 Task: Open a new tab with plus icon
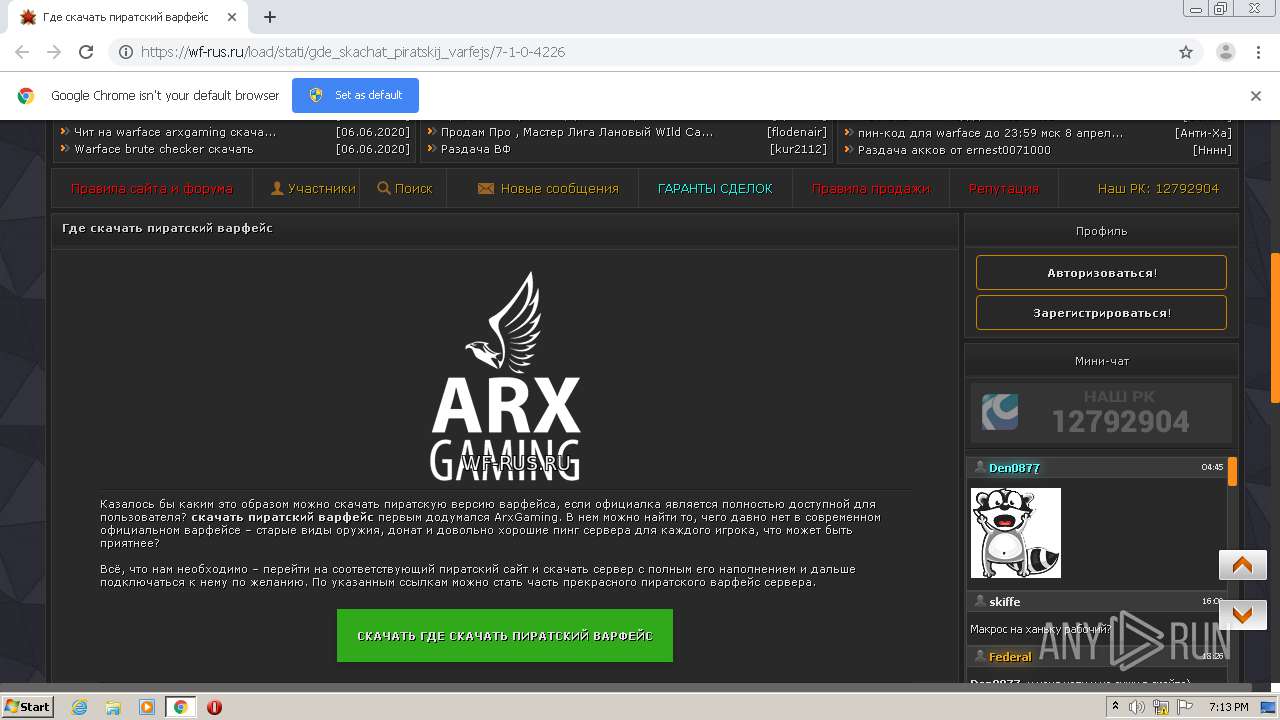click(x=270, y=17)
